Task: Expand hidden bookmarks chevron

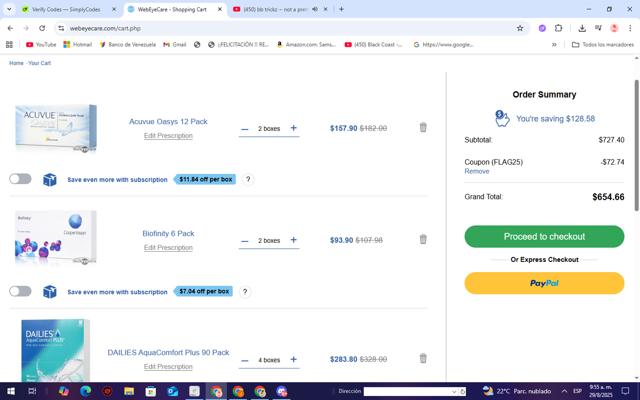Action: (554, 44)
